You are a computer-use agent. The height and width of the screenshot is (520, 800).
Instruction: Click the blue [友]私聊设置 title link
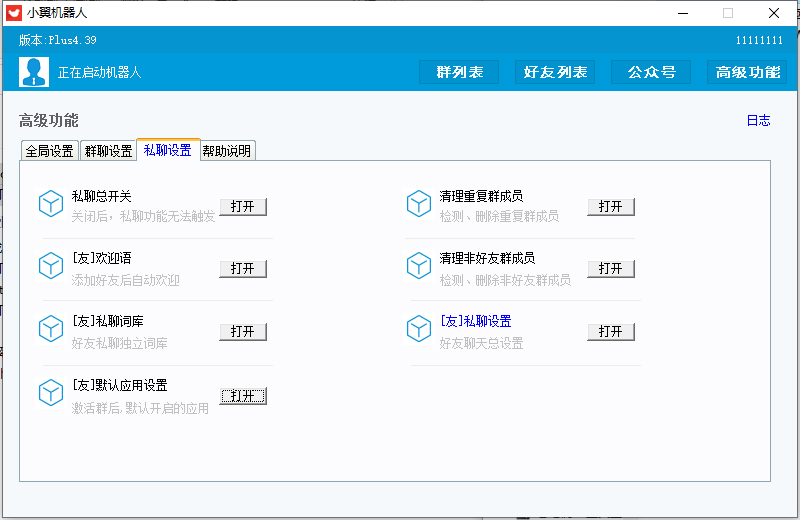coord(476,321)
